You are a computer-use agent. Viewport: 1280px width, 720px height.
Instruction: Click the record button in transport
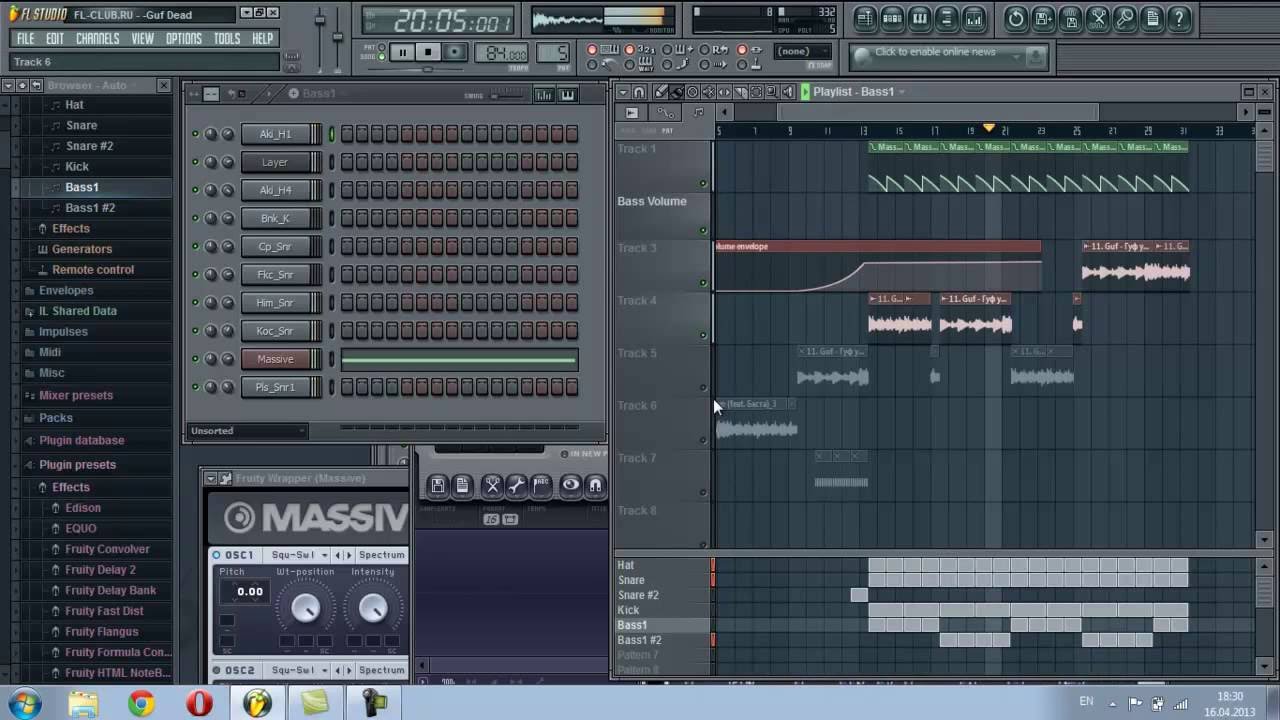(x=455, y=52)
